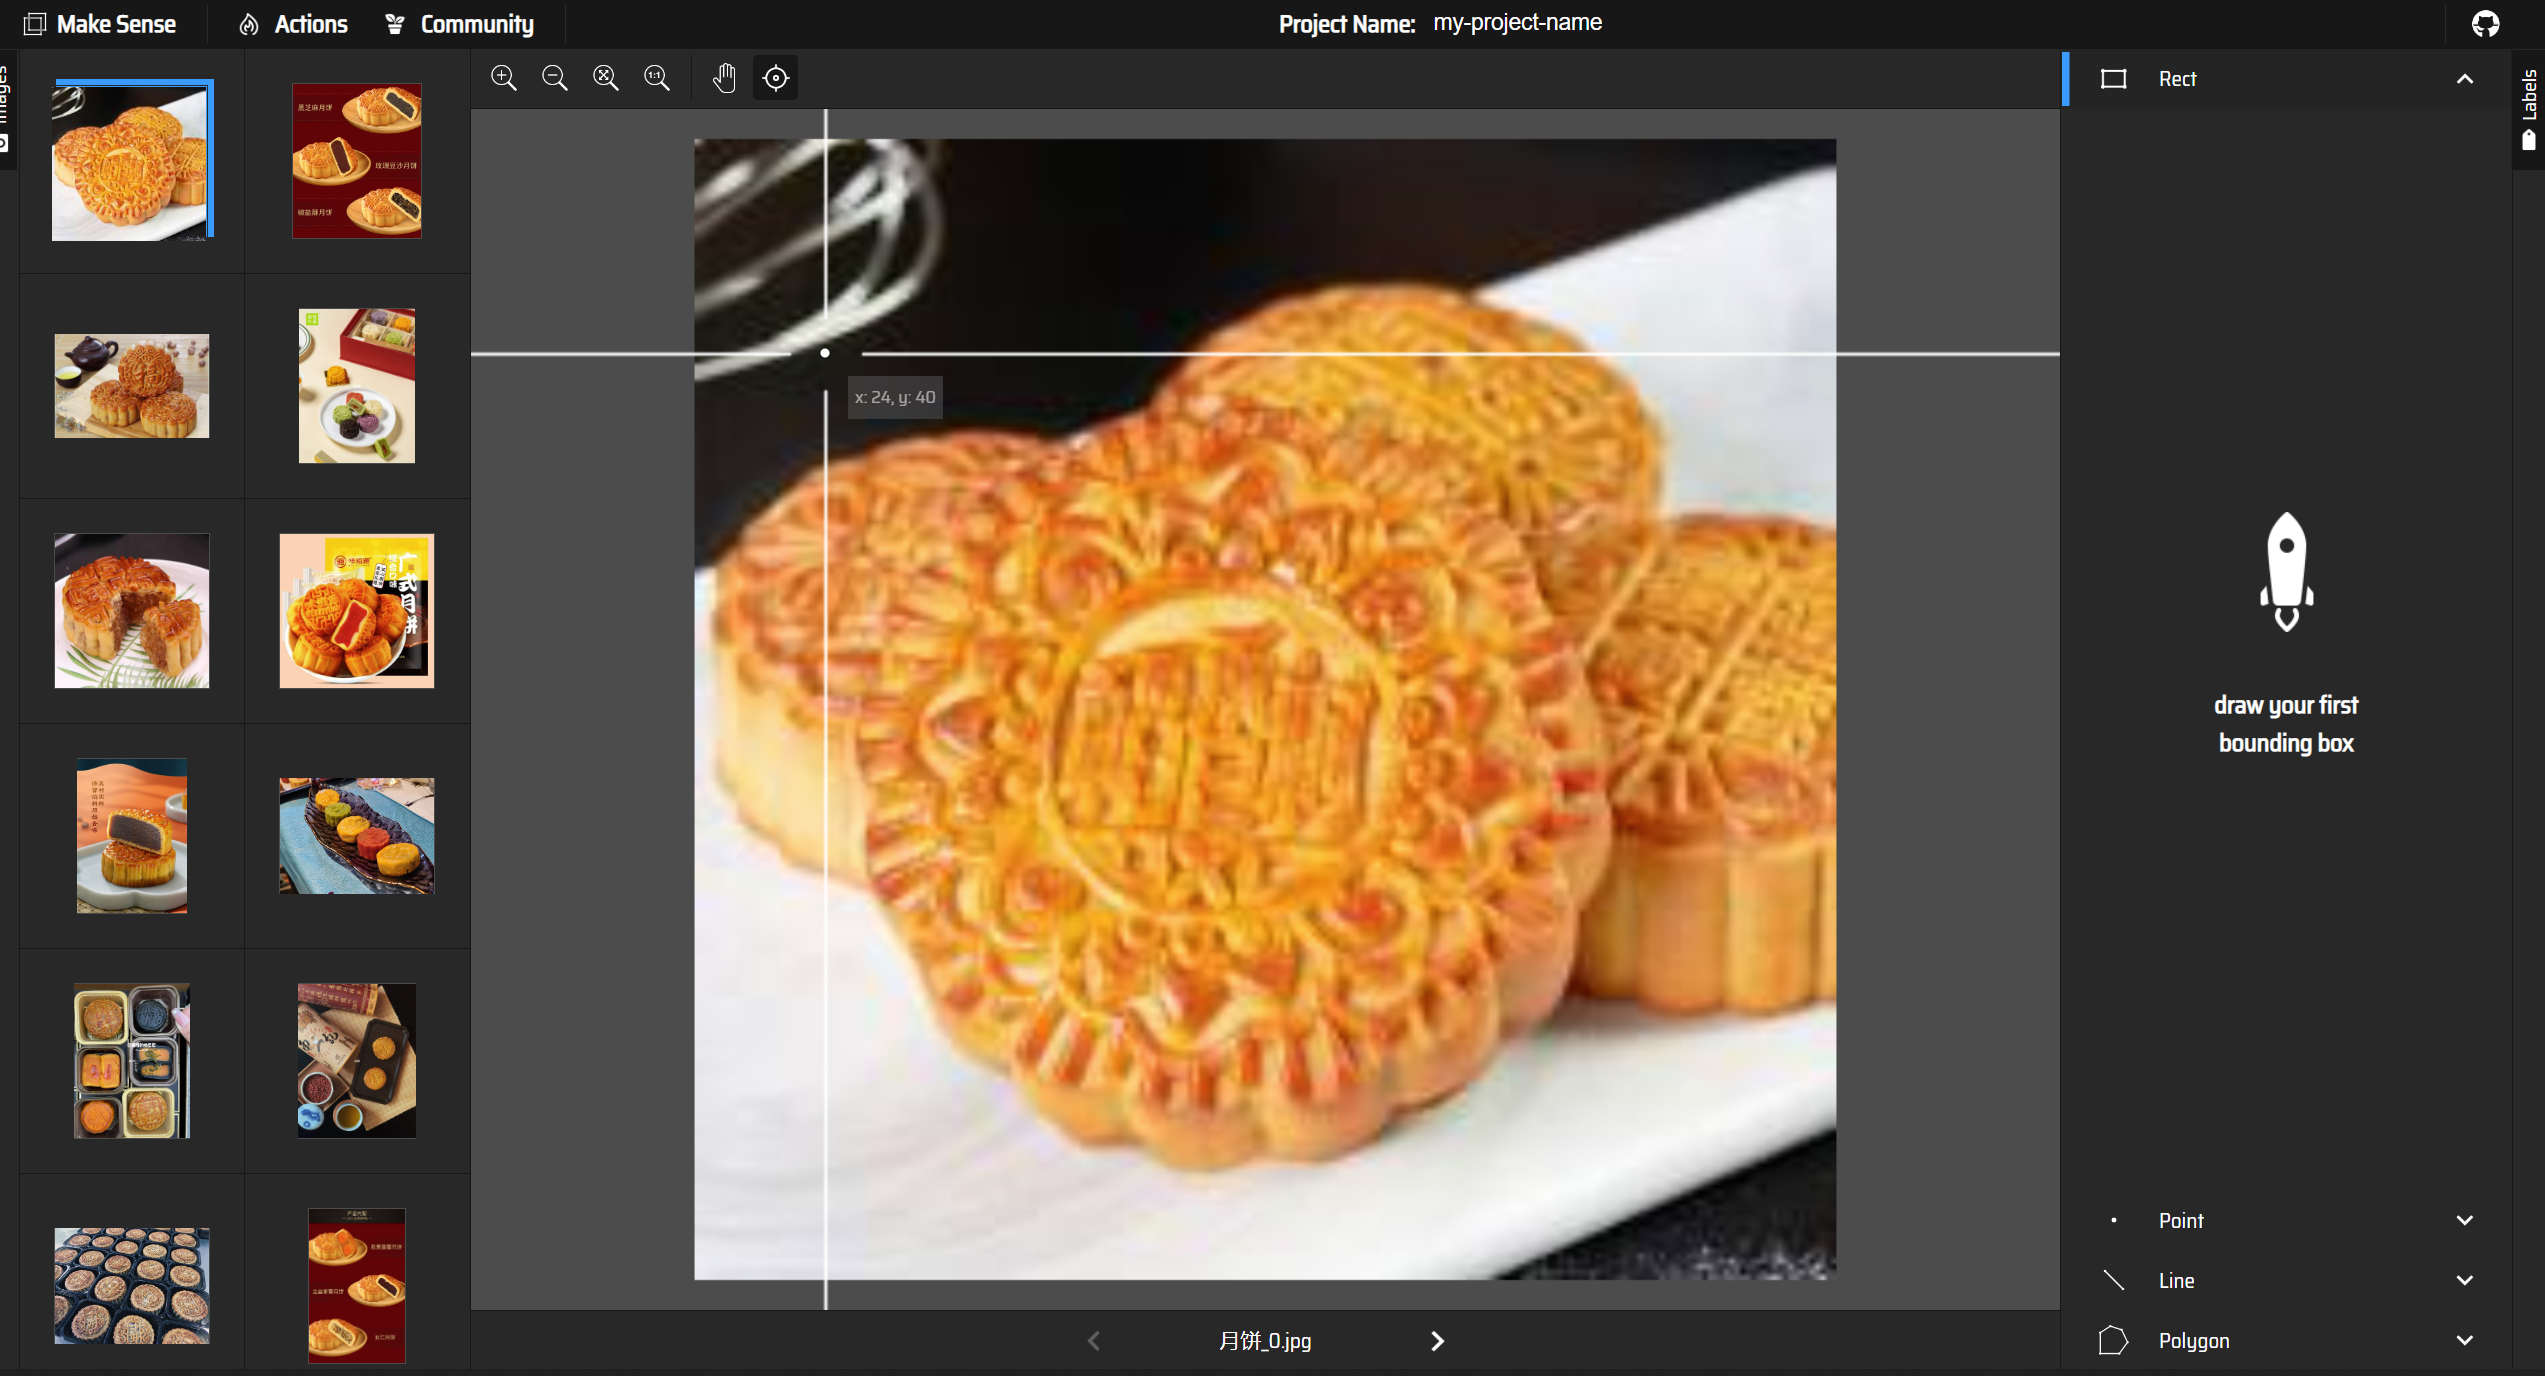Select the red mooncake poster thumbnail
The width and height of the screenshot is (2545, 1376).
pos(357,161)
